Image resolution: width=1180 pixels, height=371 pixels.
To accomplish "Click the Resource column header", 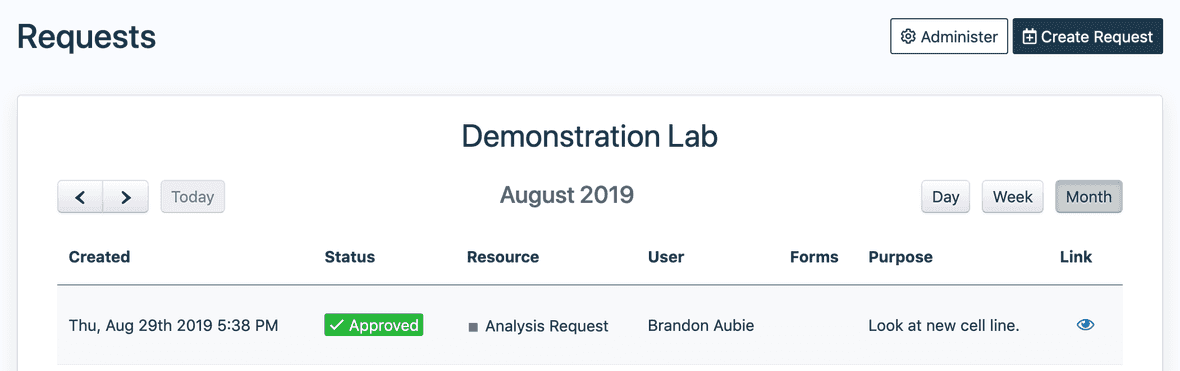I will tap(503, 257).
